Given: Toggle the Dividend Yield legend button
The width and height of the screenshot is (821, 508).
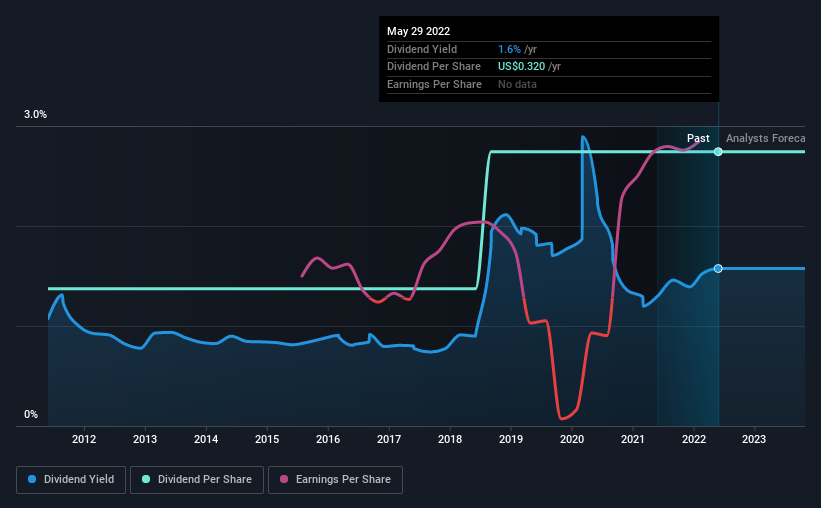Looking at the screenshot, I should [71, 480].
